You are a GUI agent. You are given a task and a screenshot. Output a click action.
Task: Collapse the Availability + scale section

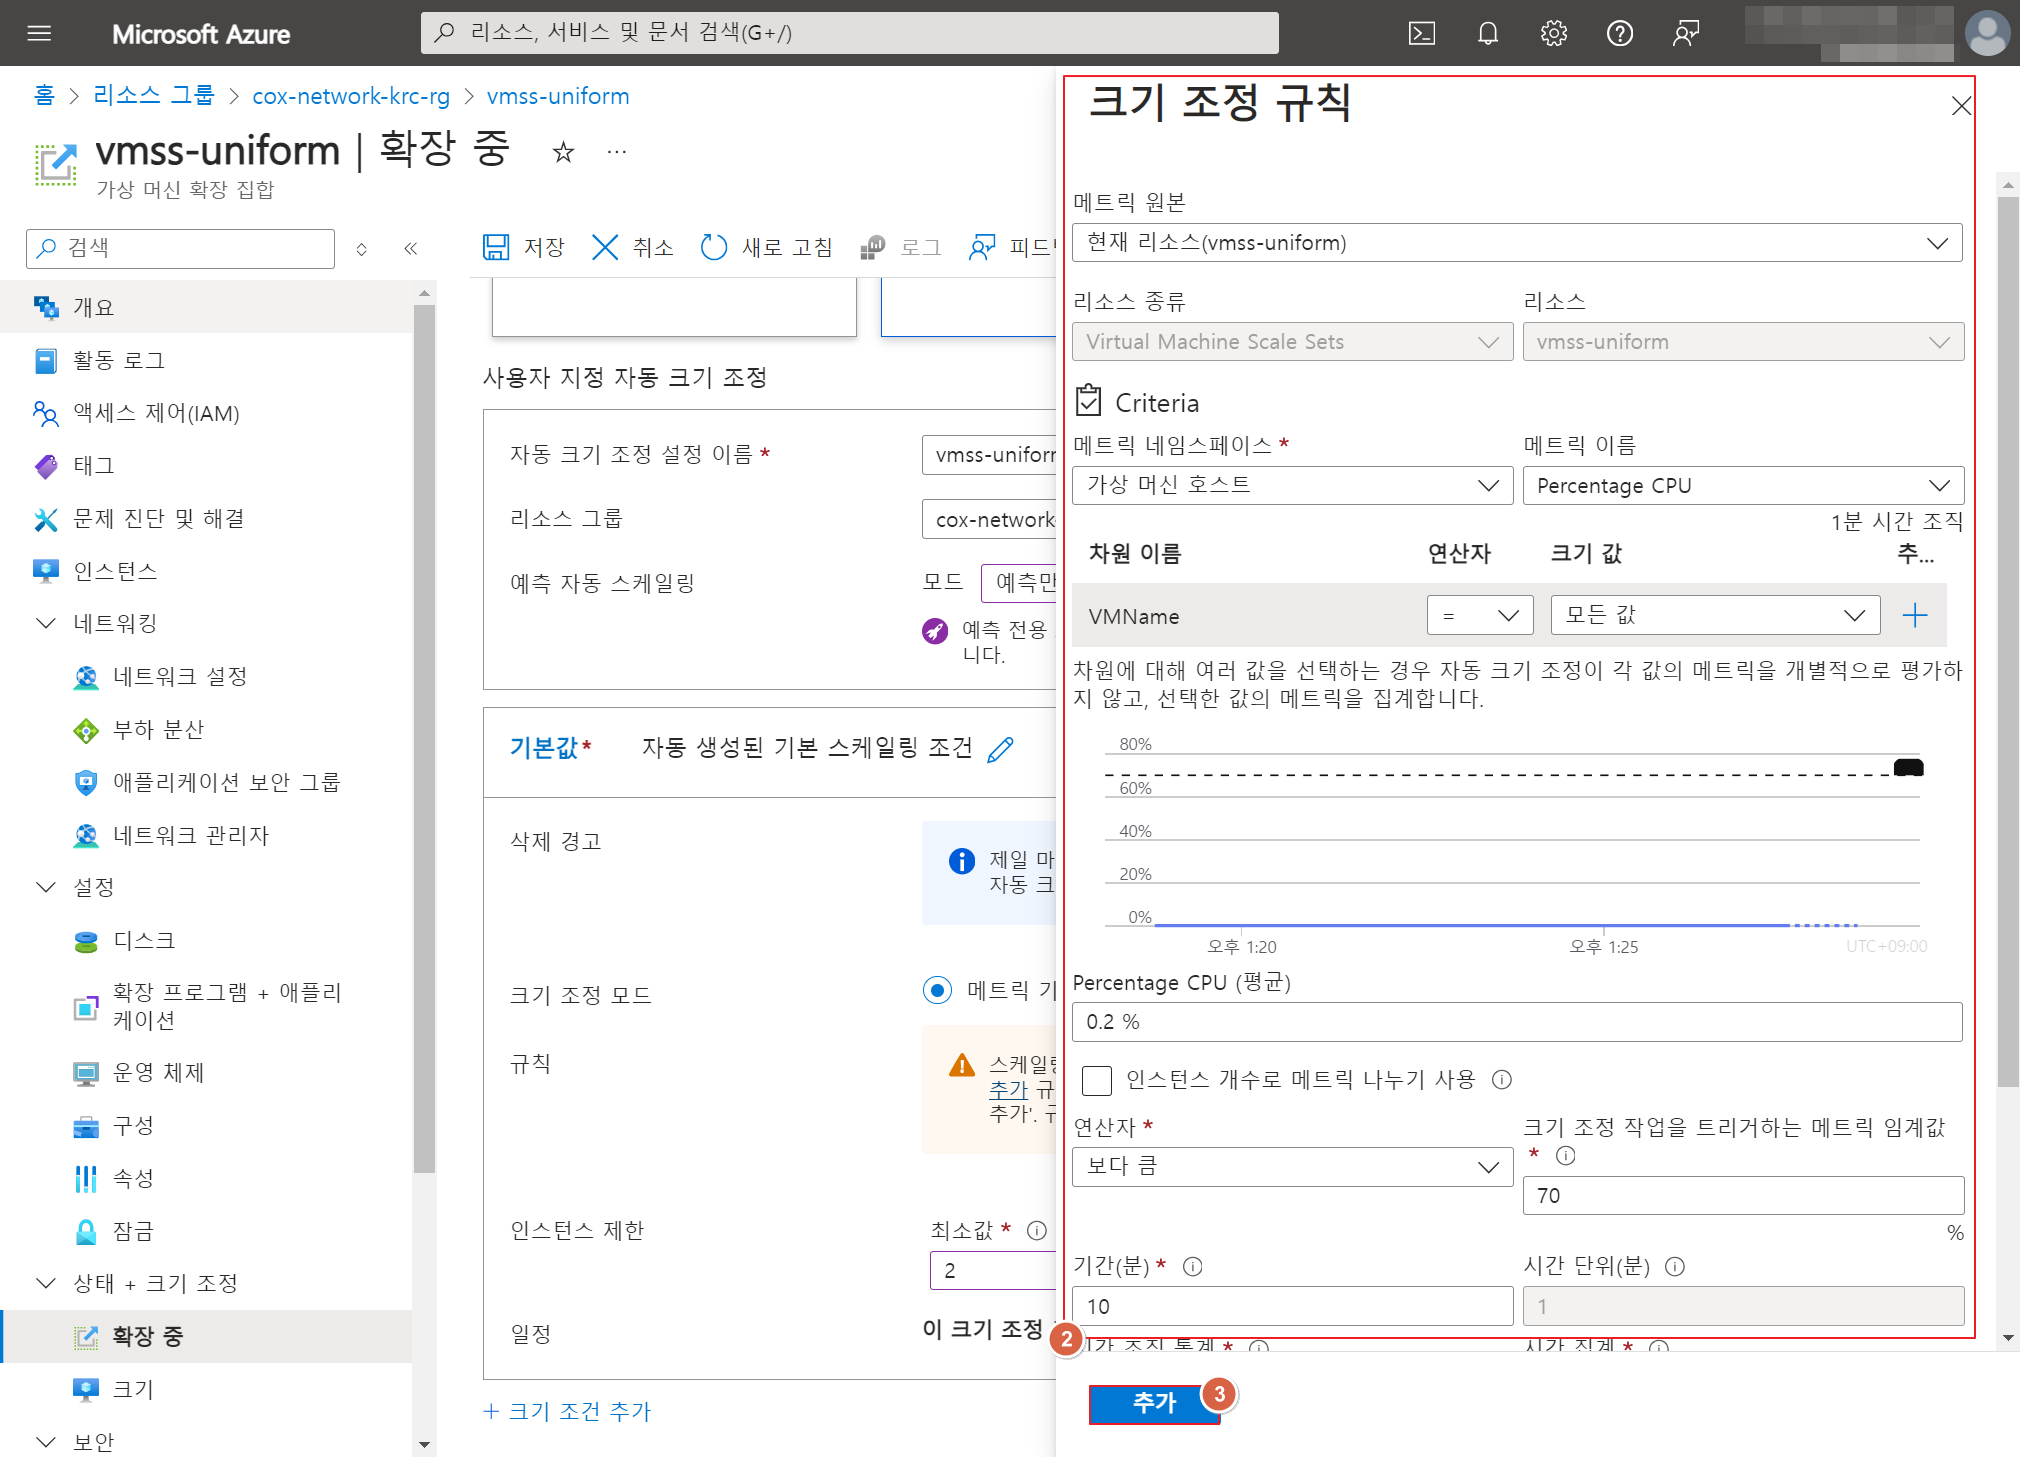[x=45, y=1283]
